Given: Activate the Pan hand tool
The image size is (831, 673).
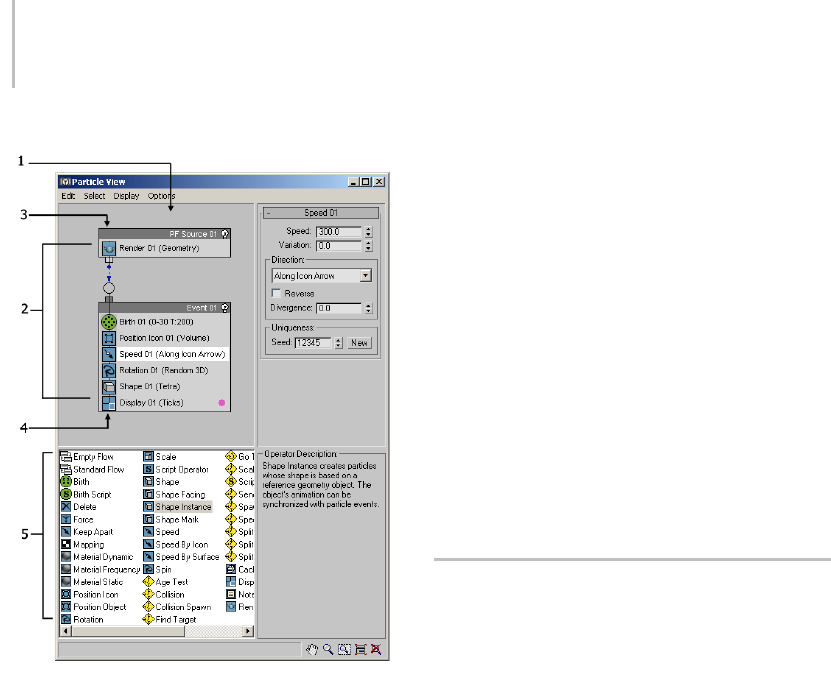Looking at the screenshot, I should pyautogui.click(x=312, y=649).
